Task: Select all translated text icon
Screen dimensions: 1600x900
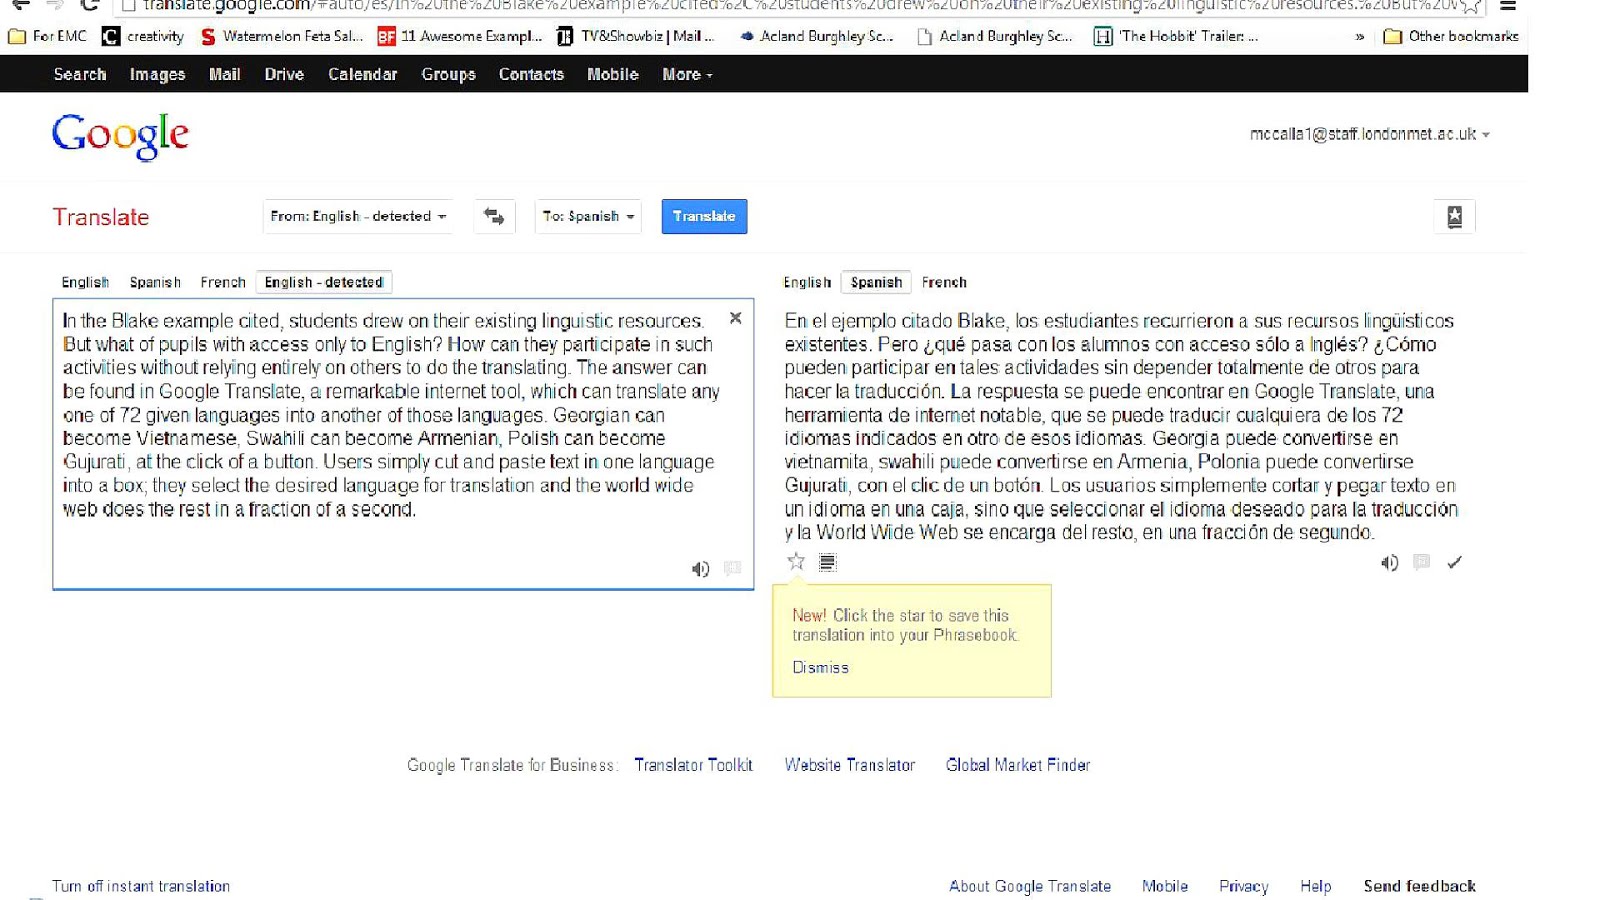Action: pos(827,562)
